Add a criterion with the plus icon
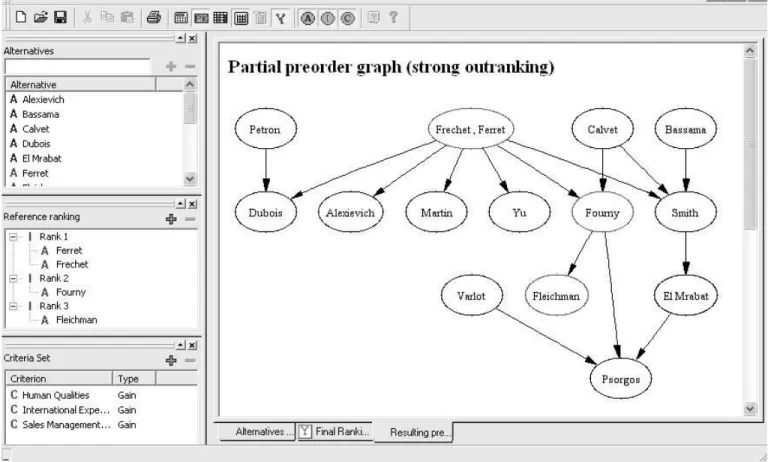 click(171, 360)
